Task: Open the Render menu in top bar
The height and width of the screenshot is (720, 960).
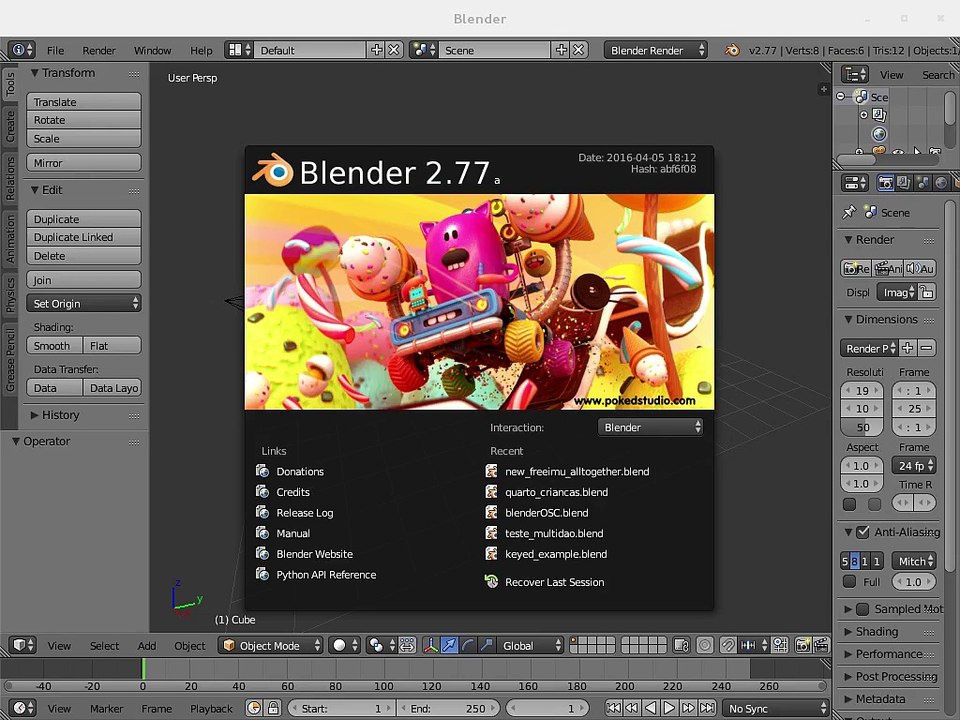Action: pos(99,50)
